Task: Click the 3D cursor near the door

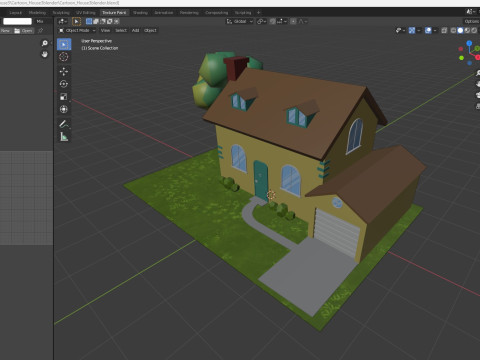Action: (271, 195)
